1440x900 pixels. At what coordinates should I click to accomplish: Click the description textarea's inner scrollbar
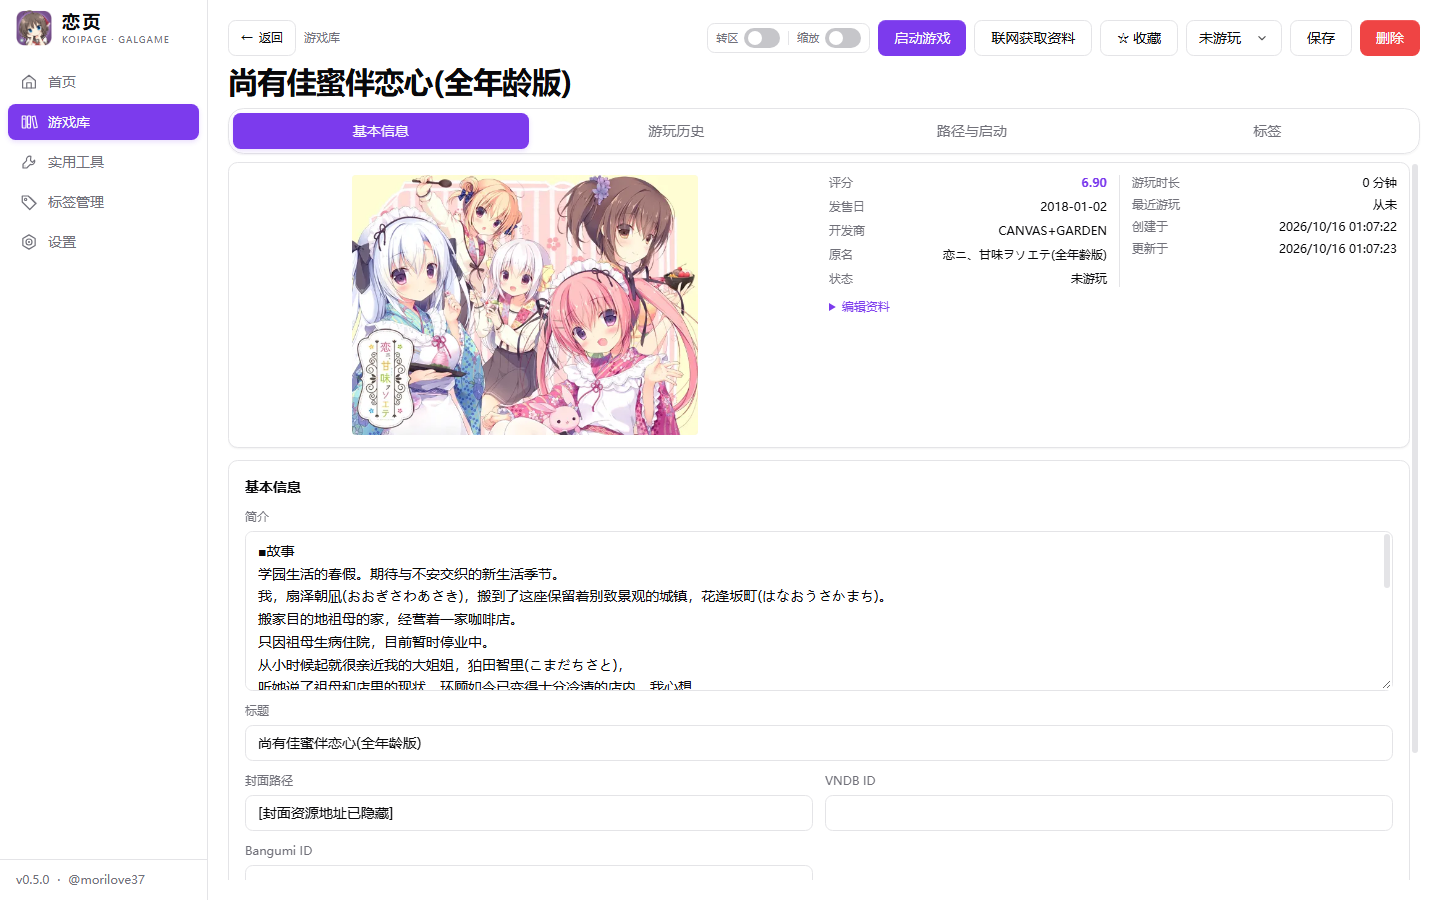coord(1387,562)
